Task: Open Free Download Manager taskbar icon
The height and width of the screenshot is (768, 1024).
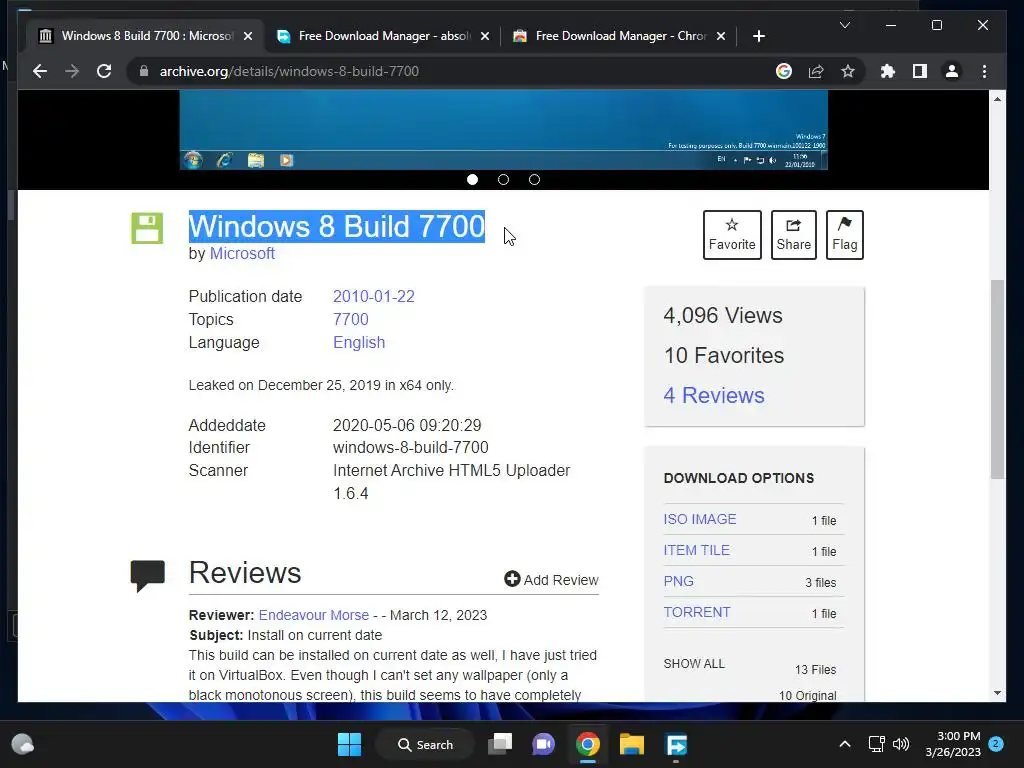Action: pos(676,744)
